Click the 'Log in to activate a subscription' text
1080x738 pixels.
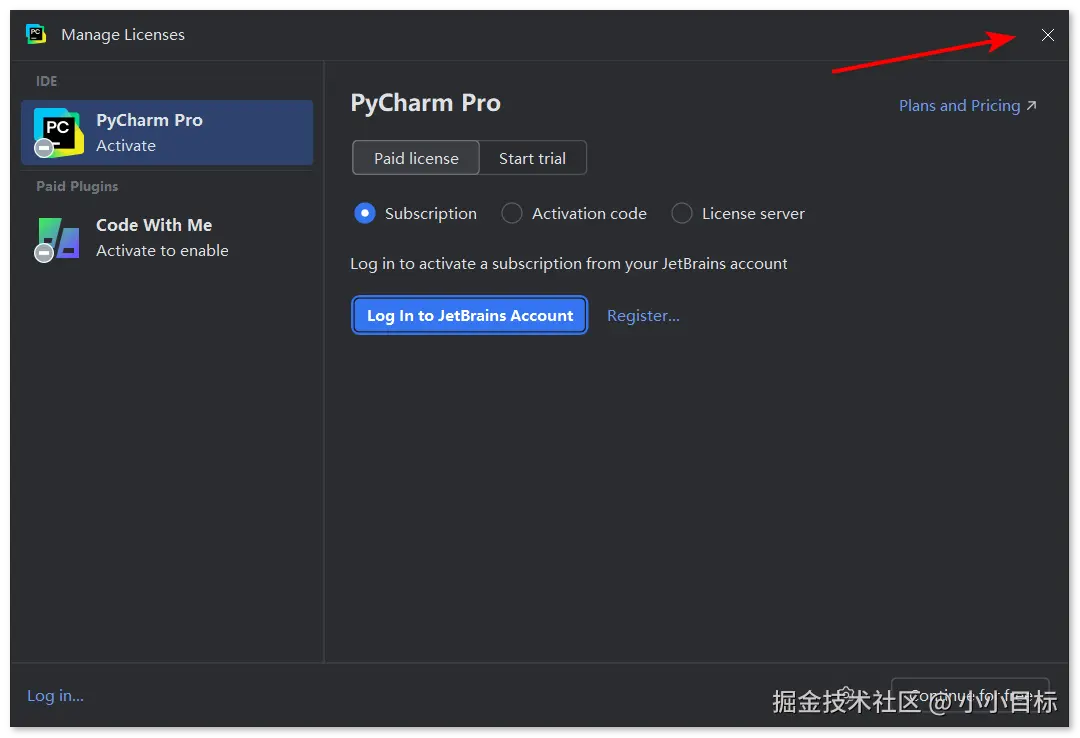tap(568, 263)
